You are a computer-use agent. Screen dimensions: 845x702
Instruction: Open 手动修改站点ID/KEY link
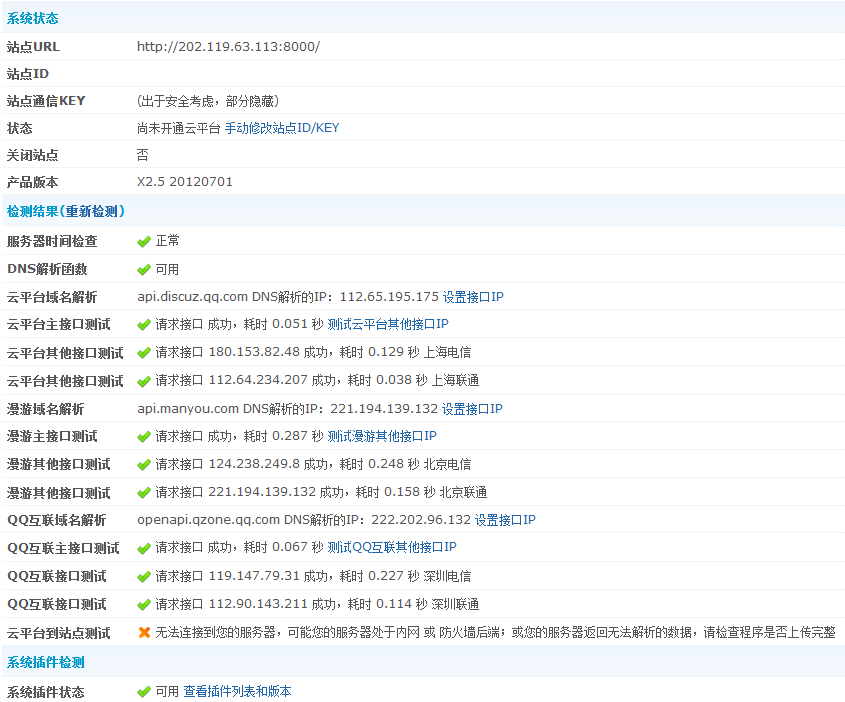pos(282,128)
